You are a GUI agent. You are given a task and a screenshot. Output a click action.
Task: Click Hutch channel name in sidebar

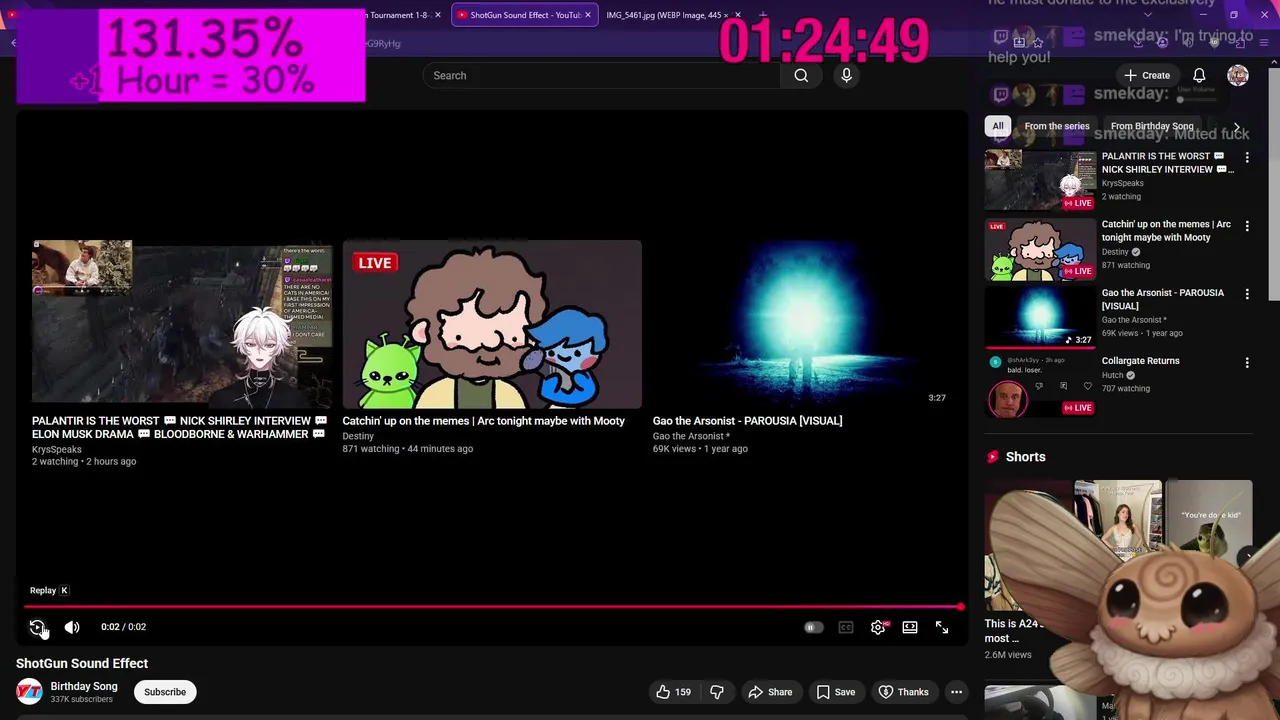pos(1112,375)
